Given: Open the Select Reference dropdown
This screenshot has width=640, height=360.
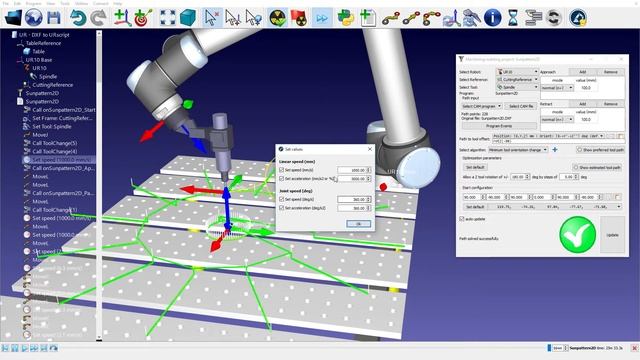Looking at the screenshot, I should point(518,80).
